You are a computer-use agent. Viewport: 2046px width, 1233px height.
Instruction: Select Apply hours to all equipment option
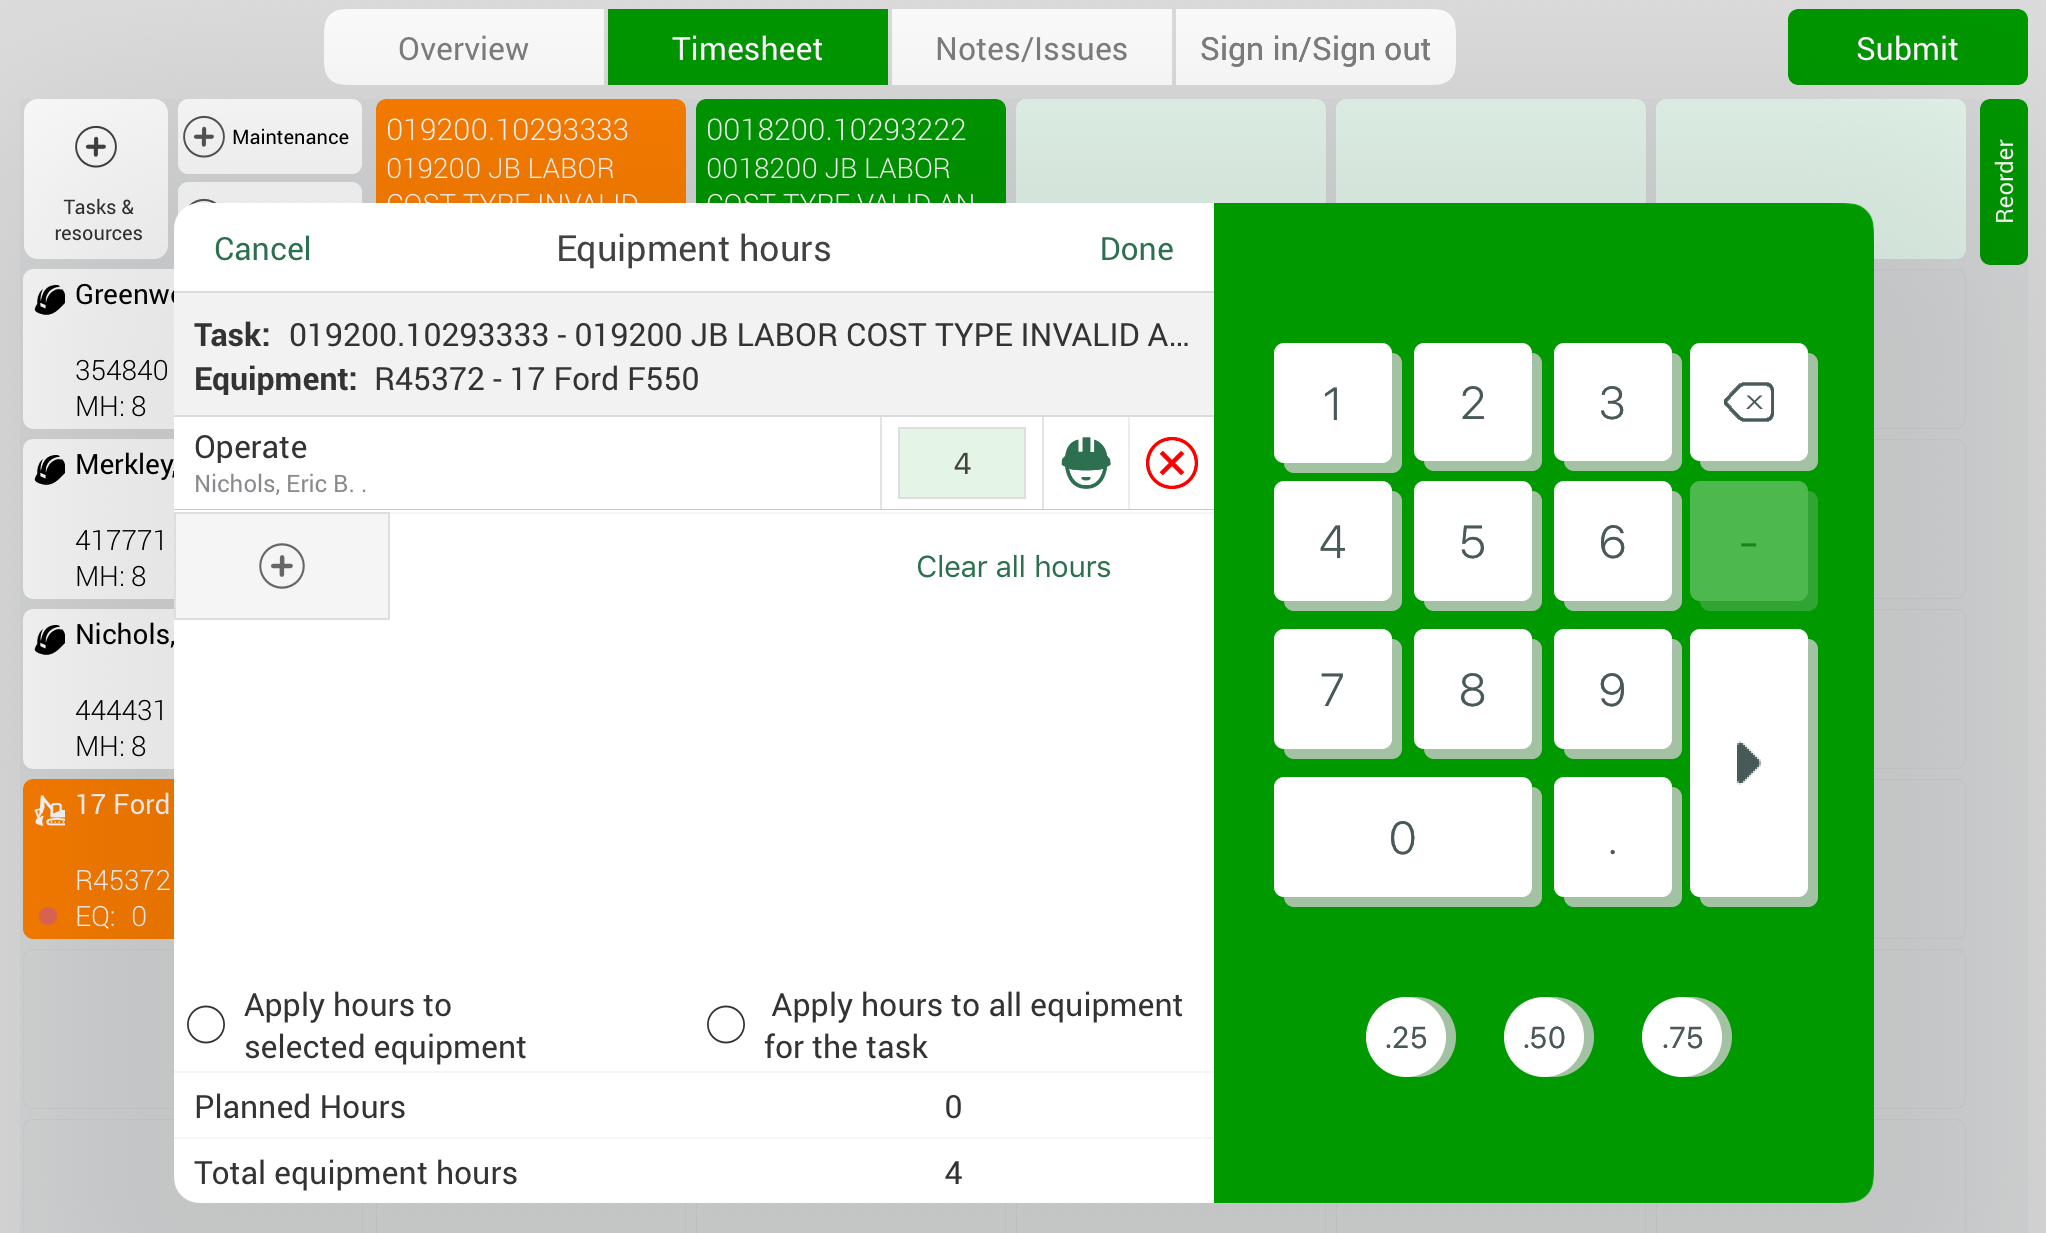(x=726, y=1024)
